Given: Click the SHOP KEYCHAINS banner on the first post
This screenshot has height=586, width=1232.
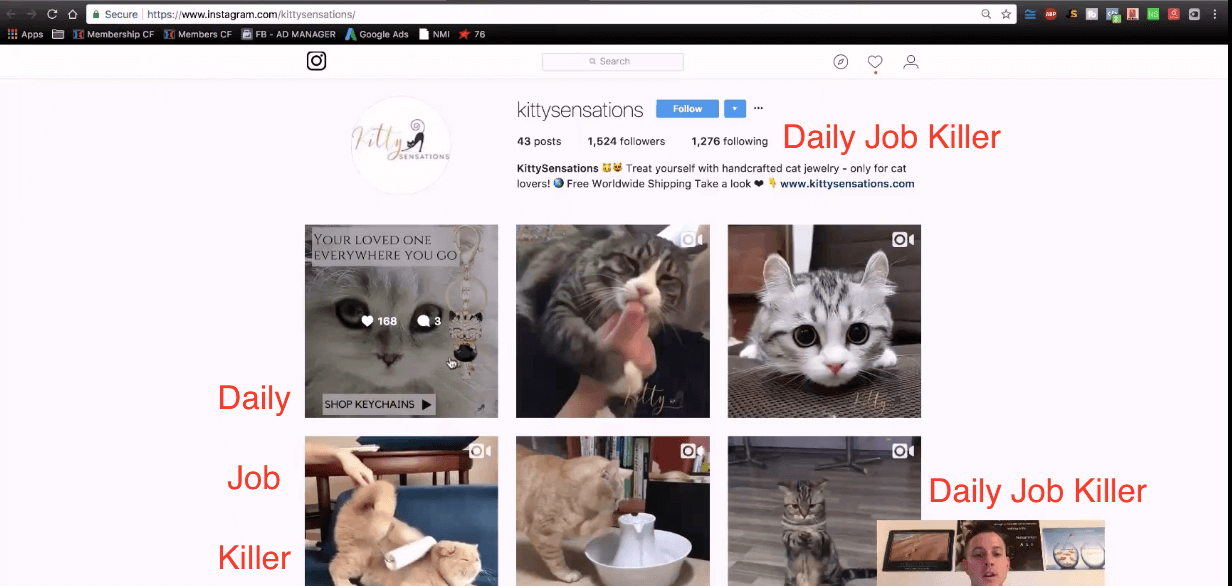Looking at the screenshot, I should click(378, 405).
